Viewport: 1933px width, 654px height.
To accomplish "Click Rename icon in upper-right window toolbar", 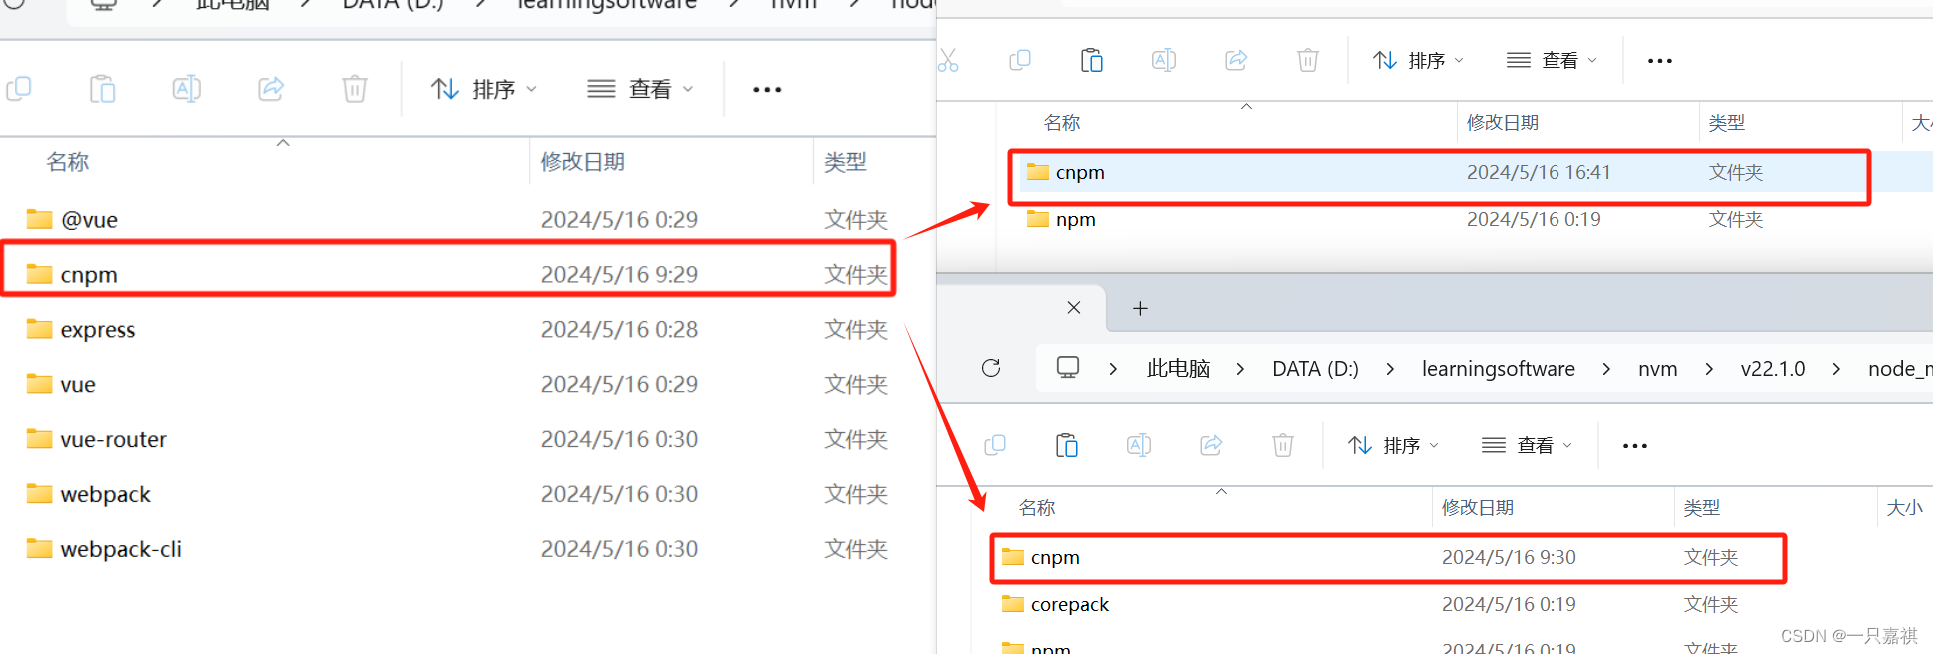I will (x=1164, y=60).
